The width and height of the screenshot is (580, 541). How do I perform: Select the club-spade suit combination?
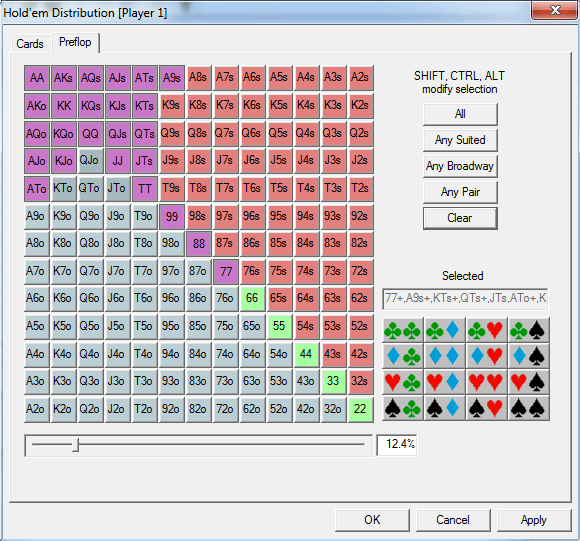click(529, 330)
